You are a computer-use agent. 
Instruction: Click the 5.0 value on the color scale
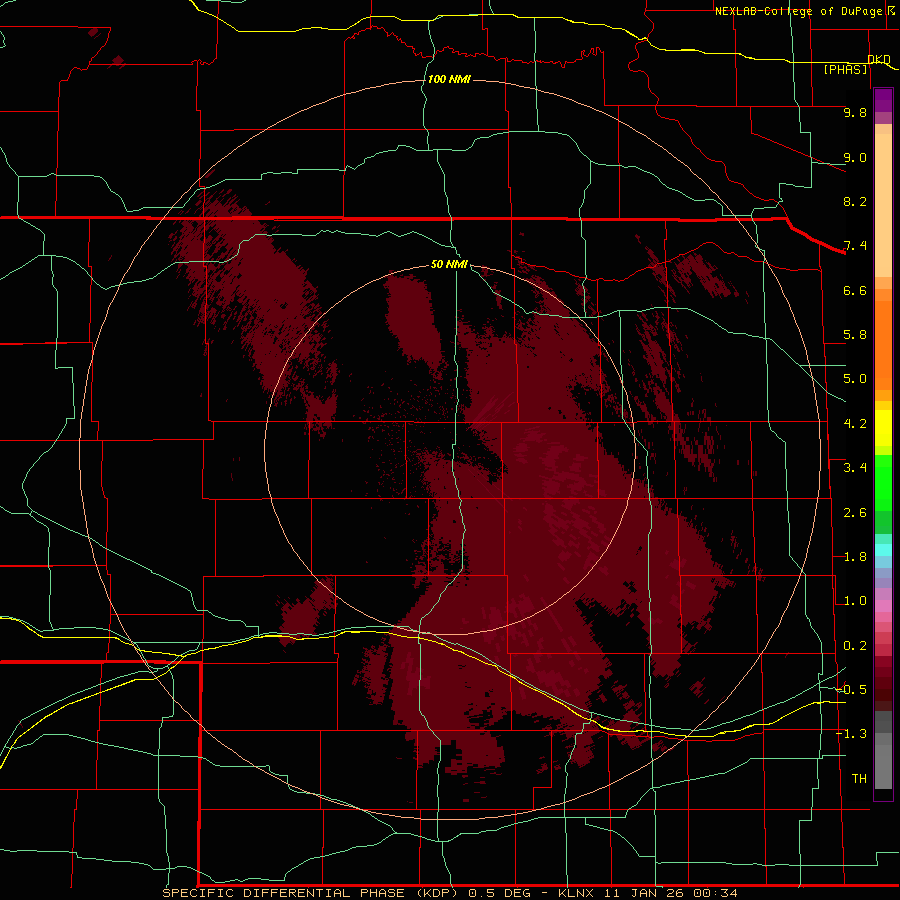pos(855,379)
